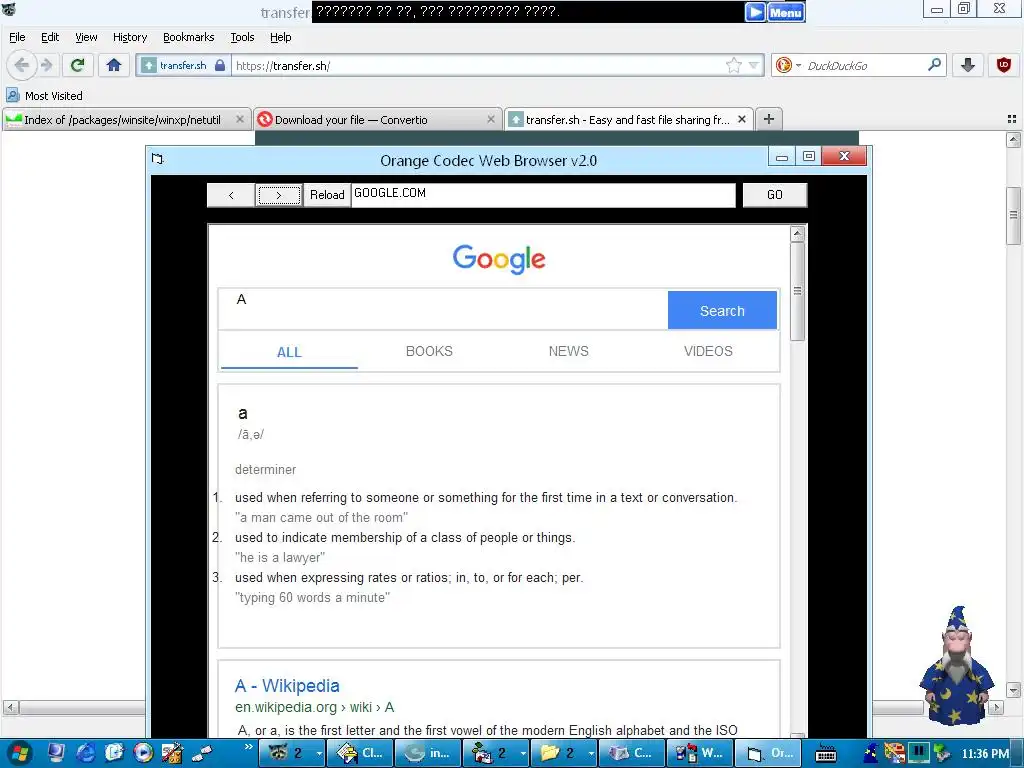Switch to Or... Orange Codec taskbar button

click(x=769, y=754)
